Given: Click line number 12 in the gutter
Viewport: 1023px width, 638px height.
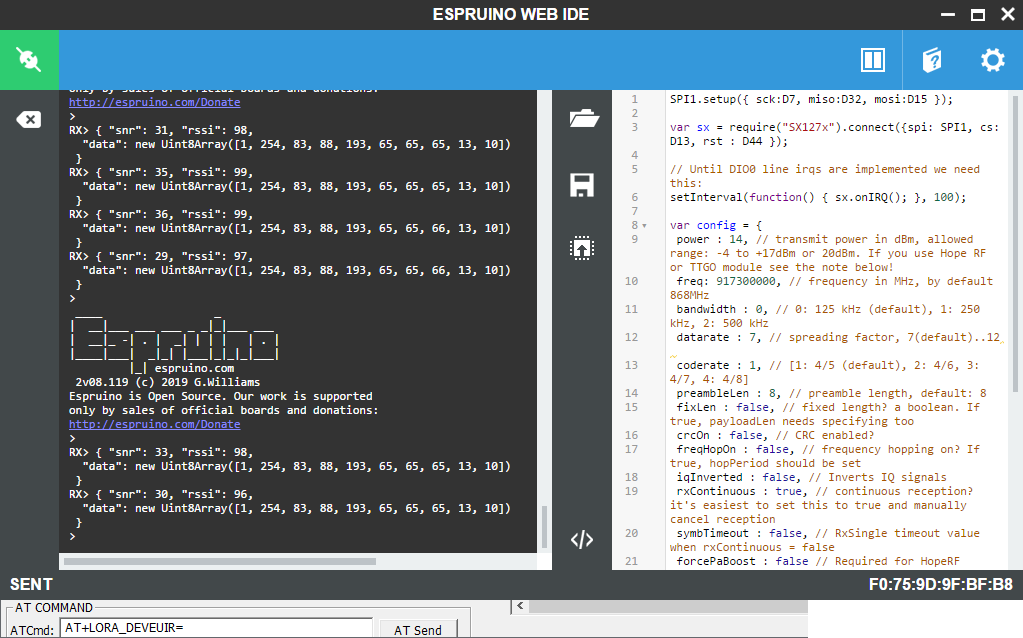Looking at the screenshot, I should pos(631,338).
